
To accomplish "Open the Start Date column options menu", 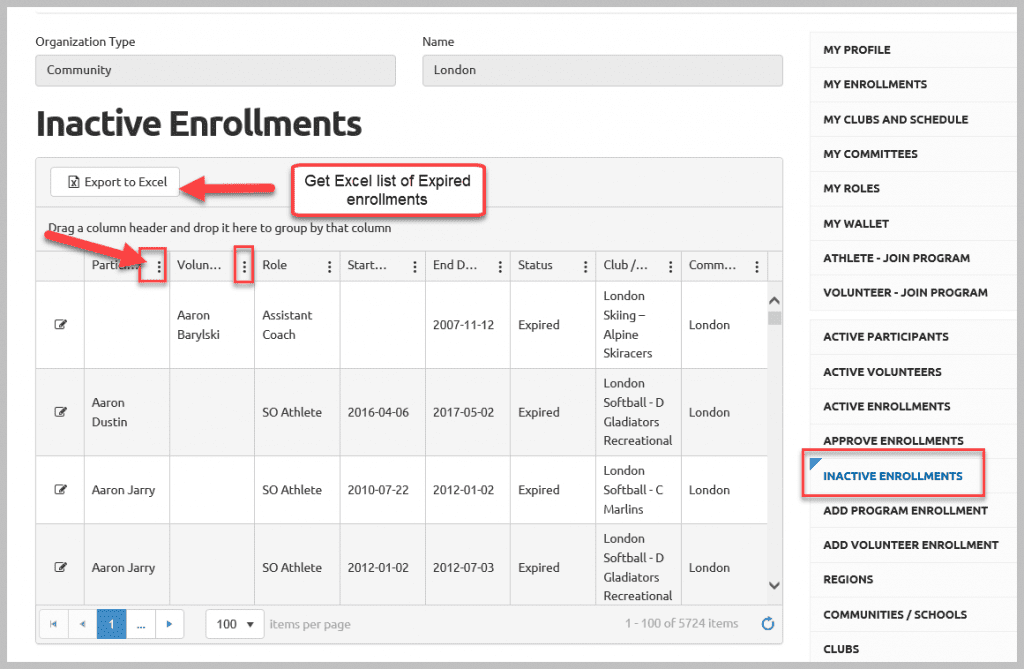I will 415,267.
